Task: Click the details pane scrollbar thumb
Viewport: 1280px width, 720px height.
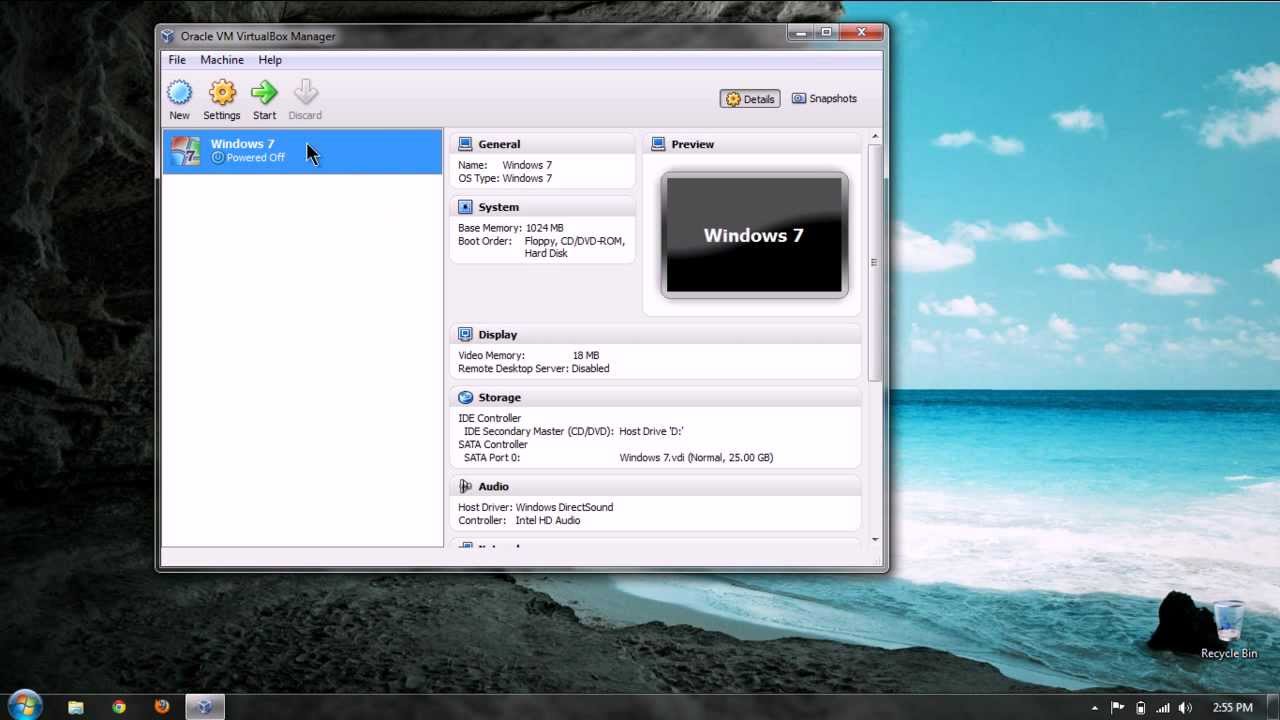Action: [x=875, y=262]
